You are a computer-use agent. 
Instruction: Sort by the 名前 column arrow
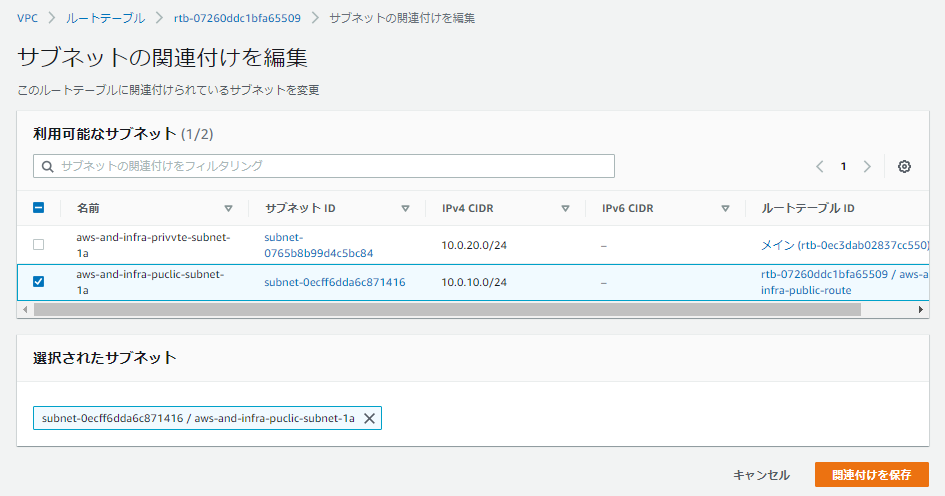tap(228, 208)
